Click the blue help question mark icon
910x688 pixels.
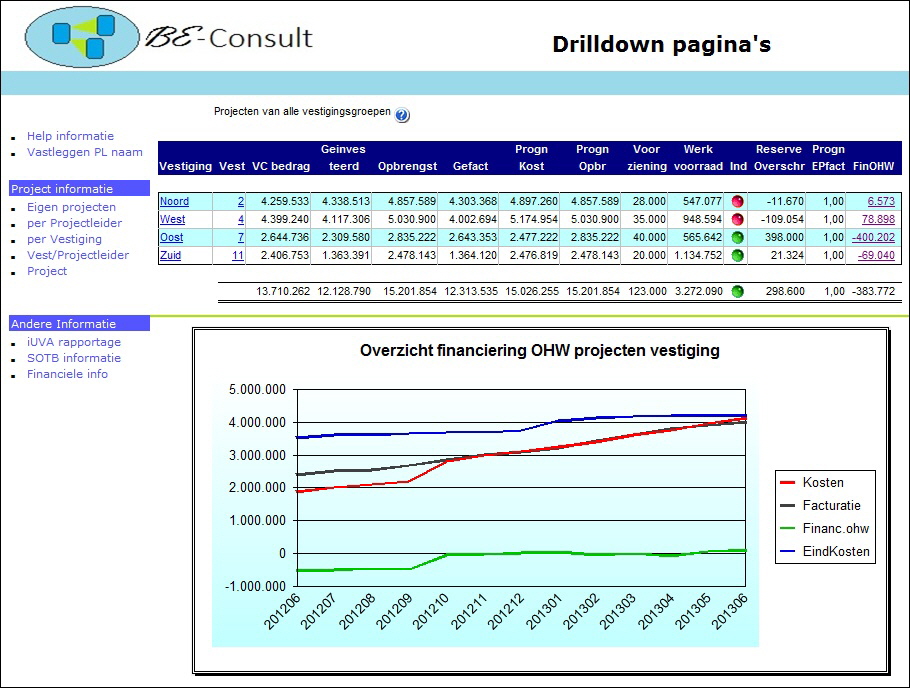pyautogui.click(x=402, y=115)
